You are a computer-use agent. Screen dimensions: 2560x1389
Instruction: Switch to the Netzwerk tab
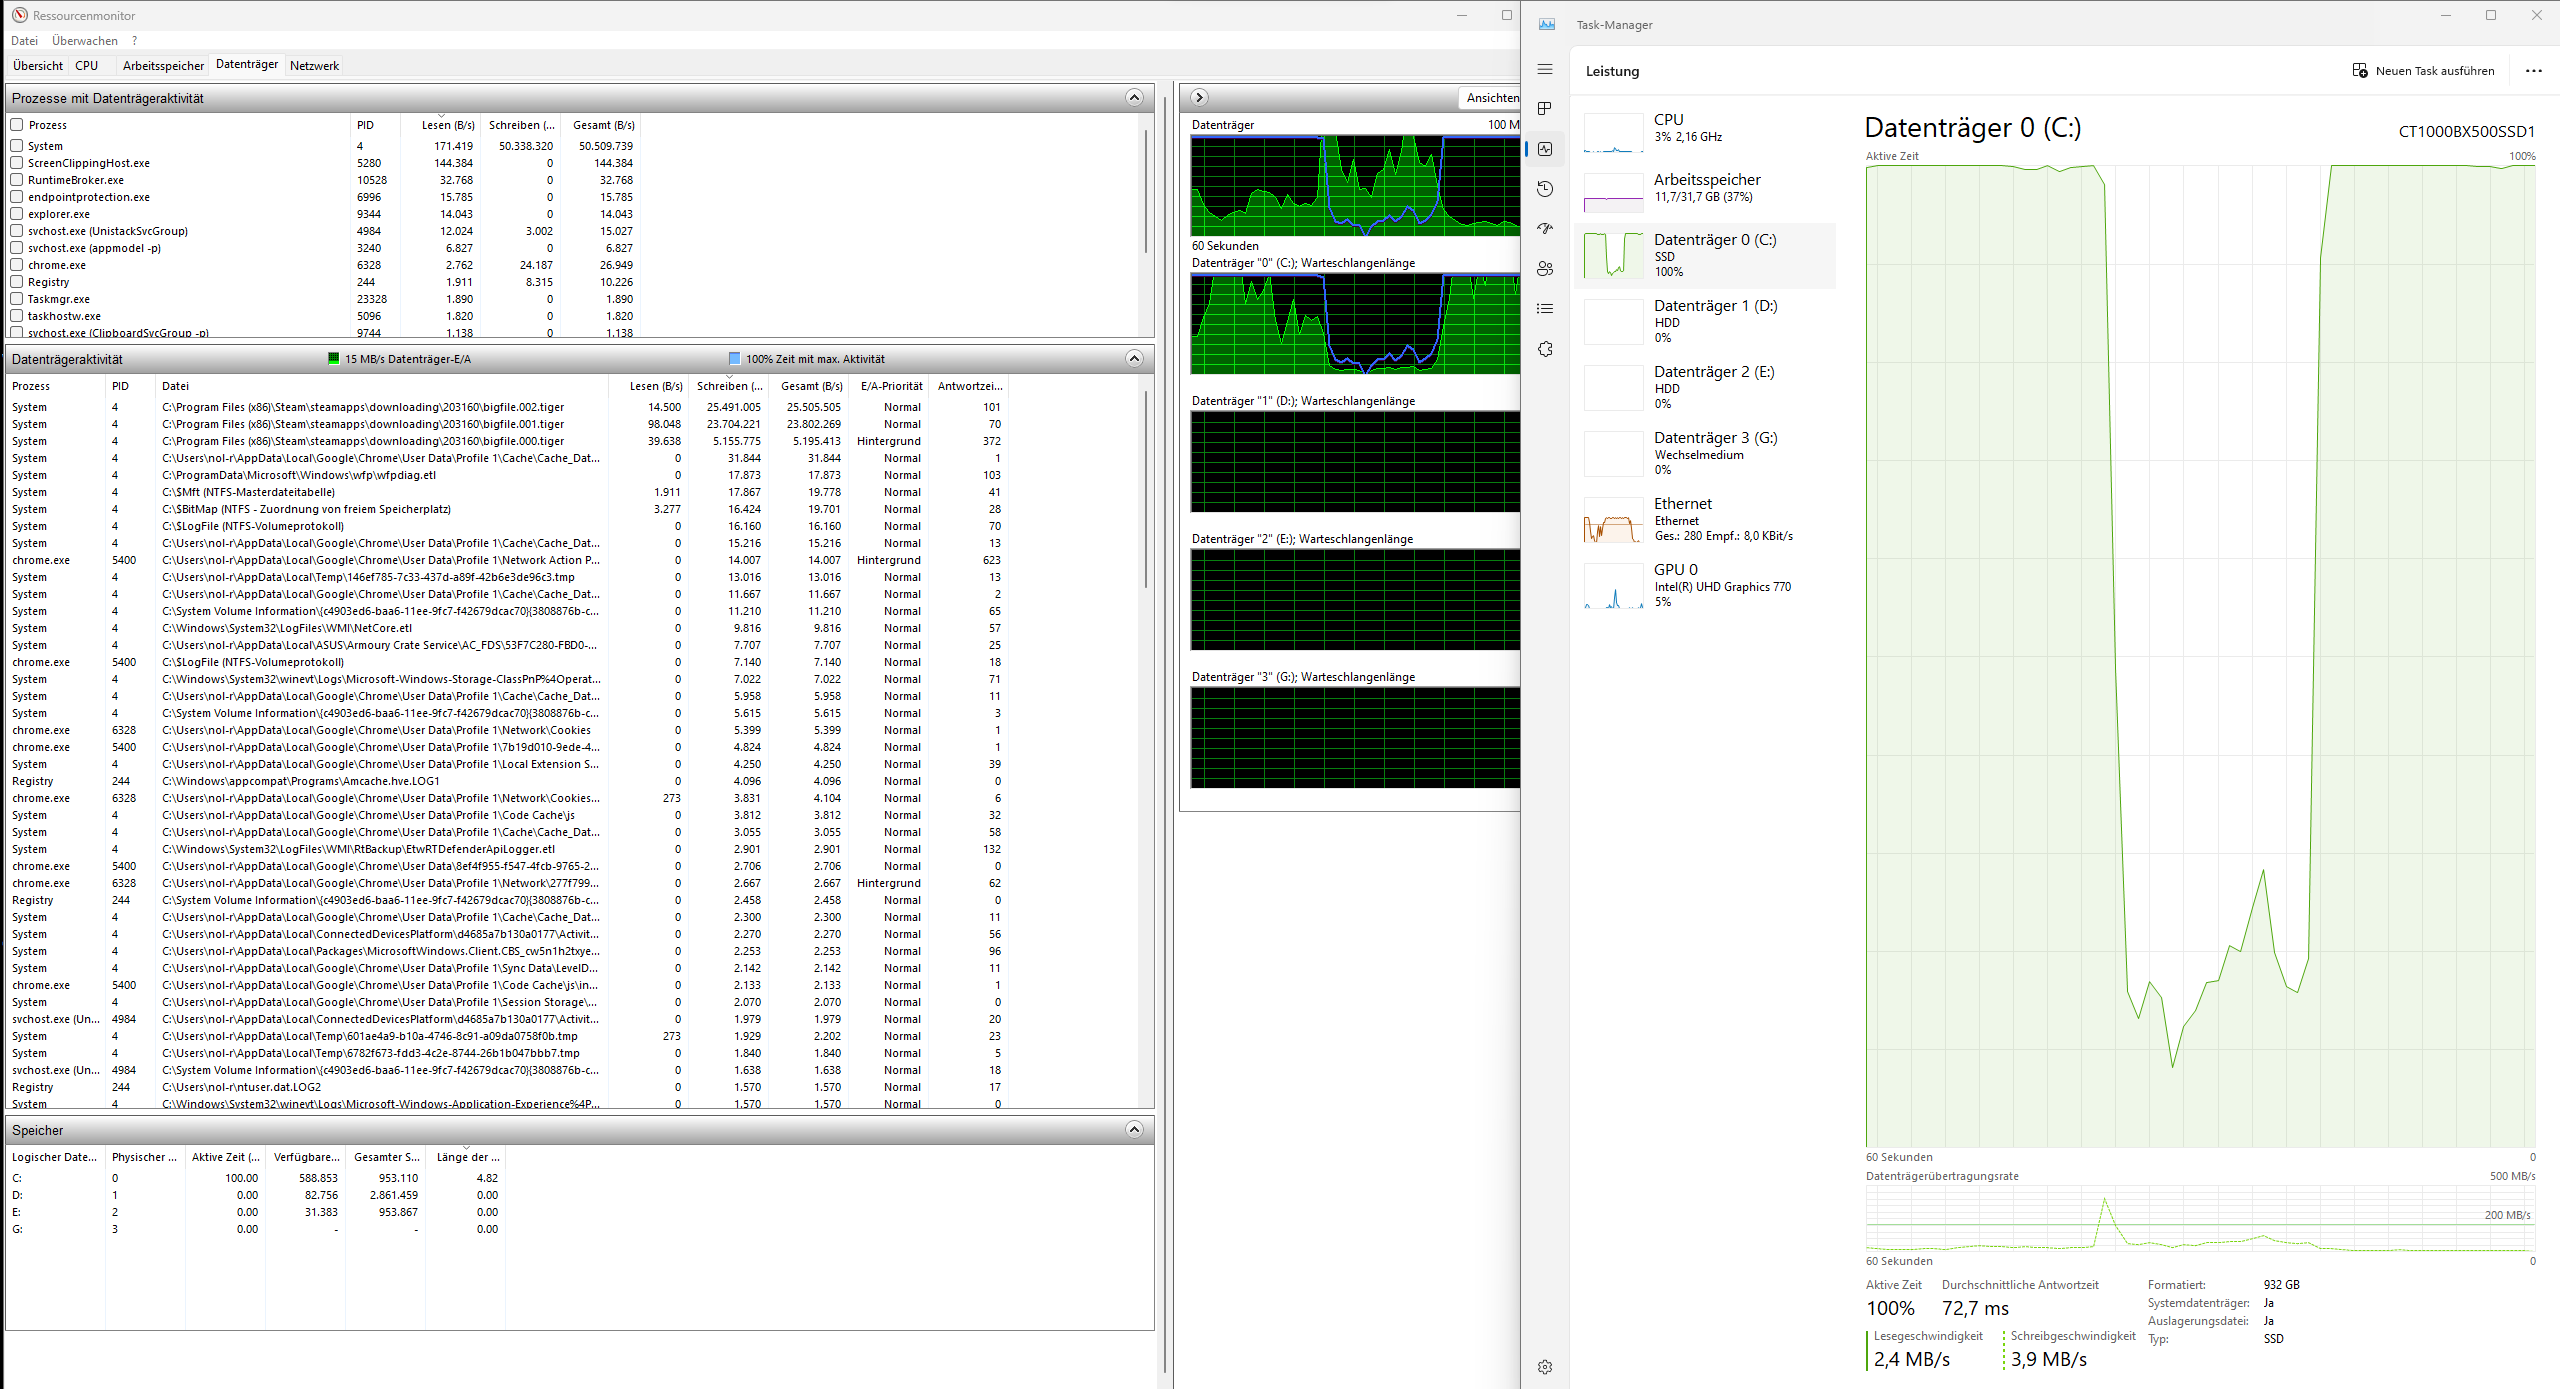click(x=314, y=66)
